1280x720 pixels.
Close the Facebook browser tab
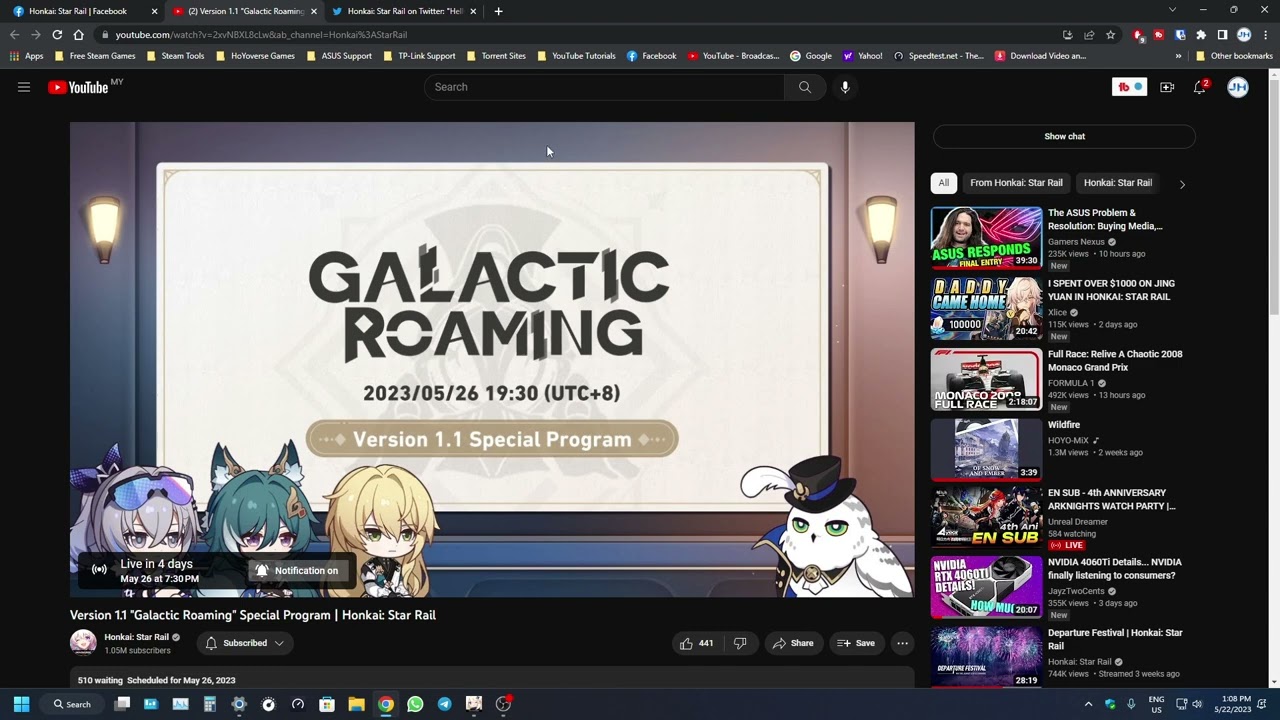(x=154, y=11)
